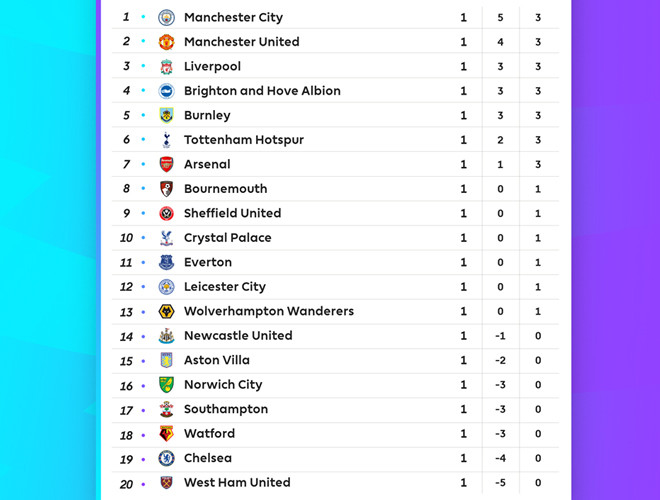
Task: Click the Chelsea club crest
Action: (166, 458)
